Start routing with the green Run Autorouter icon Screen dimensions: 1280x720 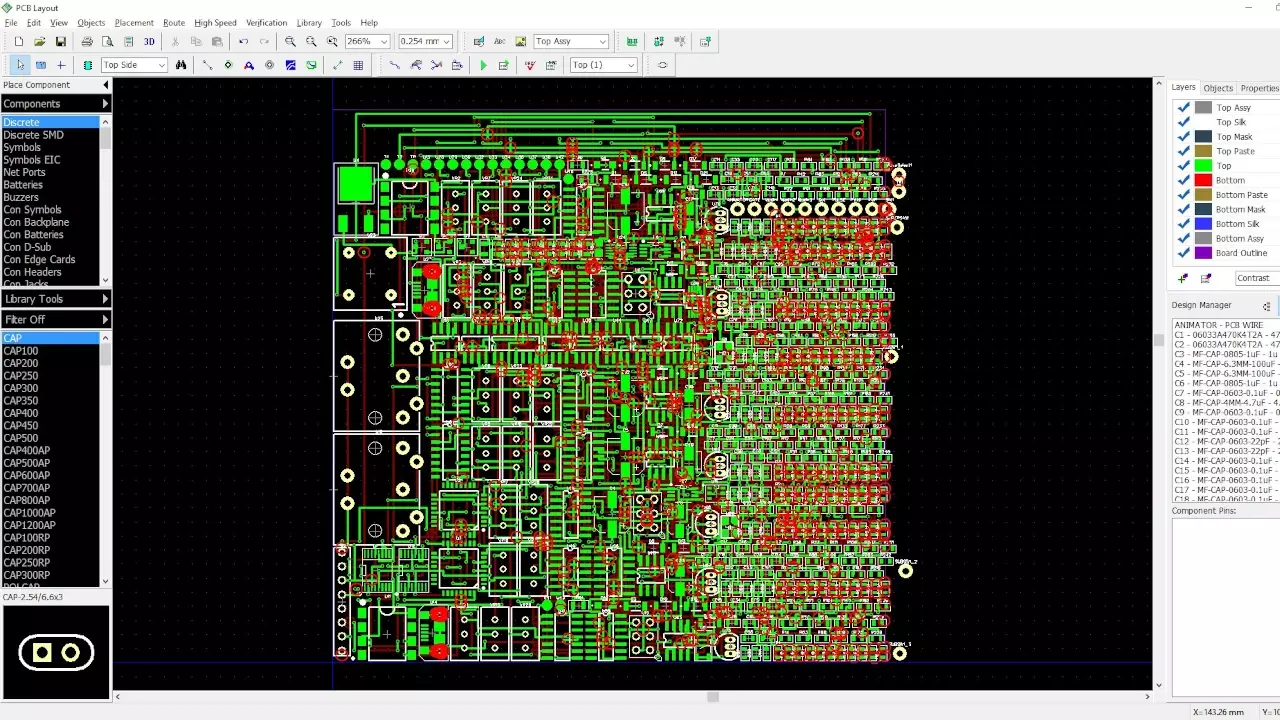tap(483, 64)
